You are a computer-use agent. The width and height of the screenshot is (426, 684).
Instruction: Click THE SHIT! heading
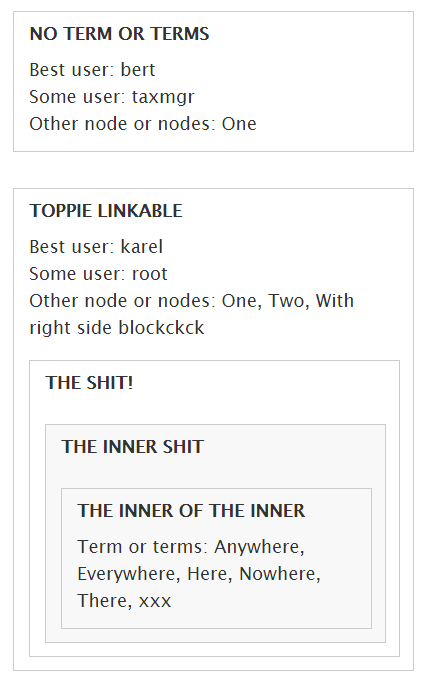(89, 383)
